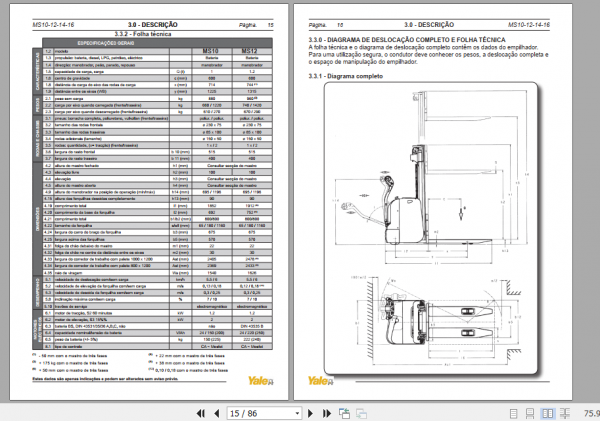Go to the first page of the document
600x421 pixels.
point(201,413)
